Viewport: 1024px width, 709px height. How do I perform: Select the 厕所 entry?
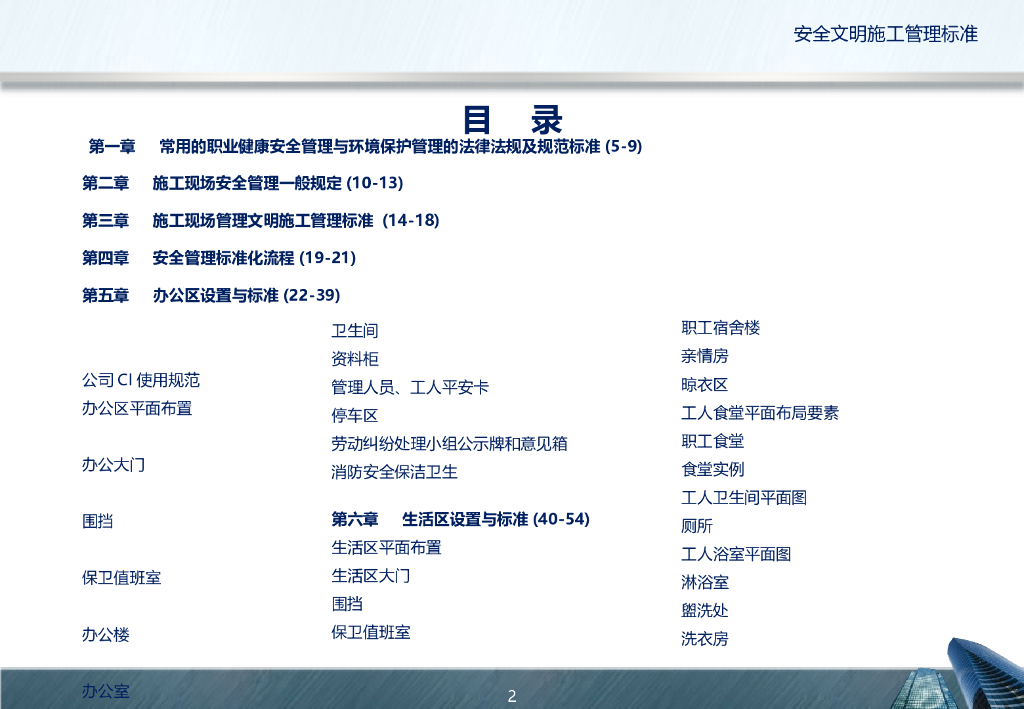tap(697, 526)
